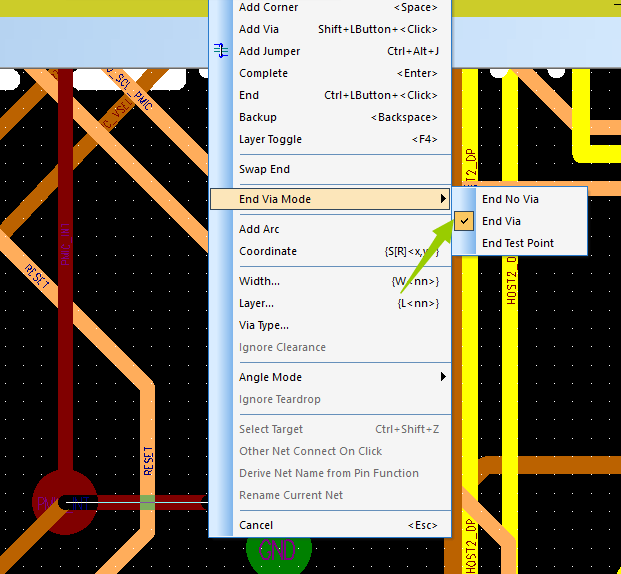
Task: Open the Width... setting
Action: [x=330, y=281]
